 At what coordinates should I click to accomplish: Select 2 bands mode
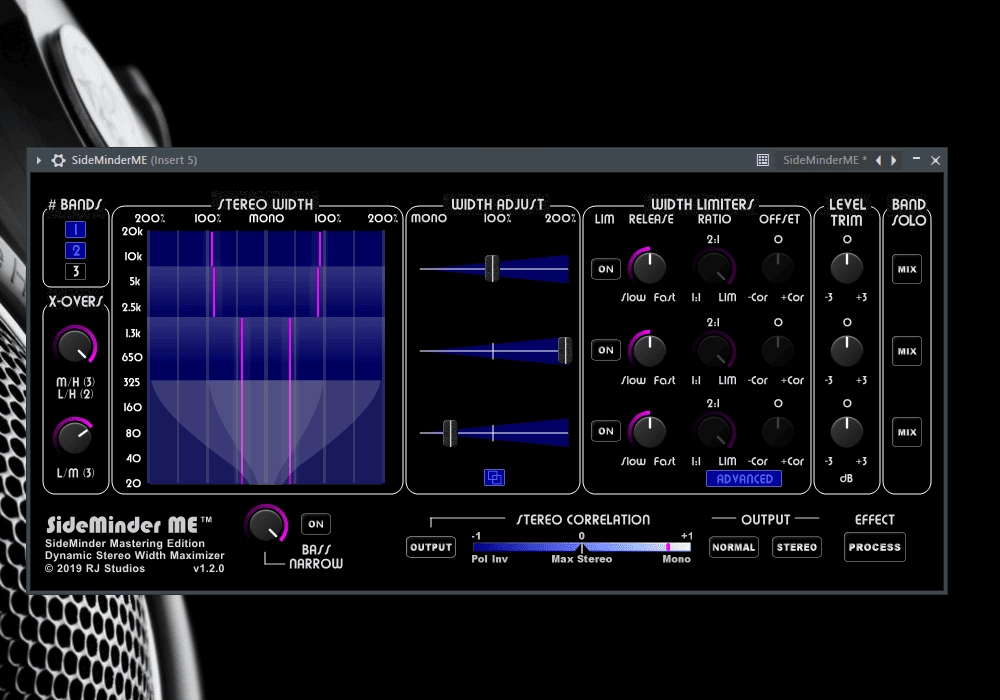pos(75,251)
